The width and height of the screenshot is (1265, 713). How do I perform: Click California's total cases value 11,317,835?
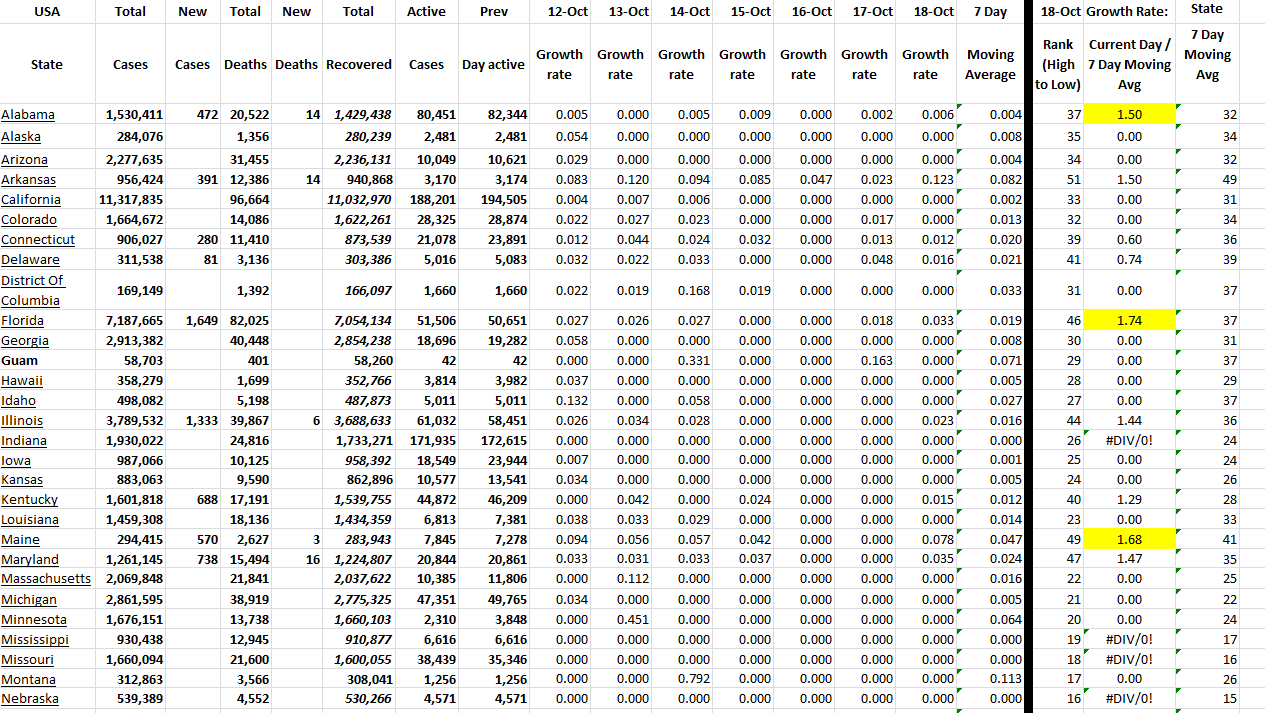(x=130, y=199)
